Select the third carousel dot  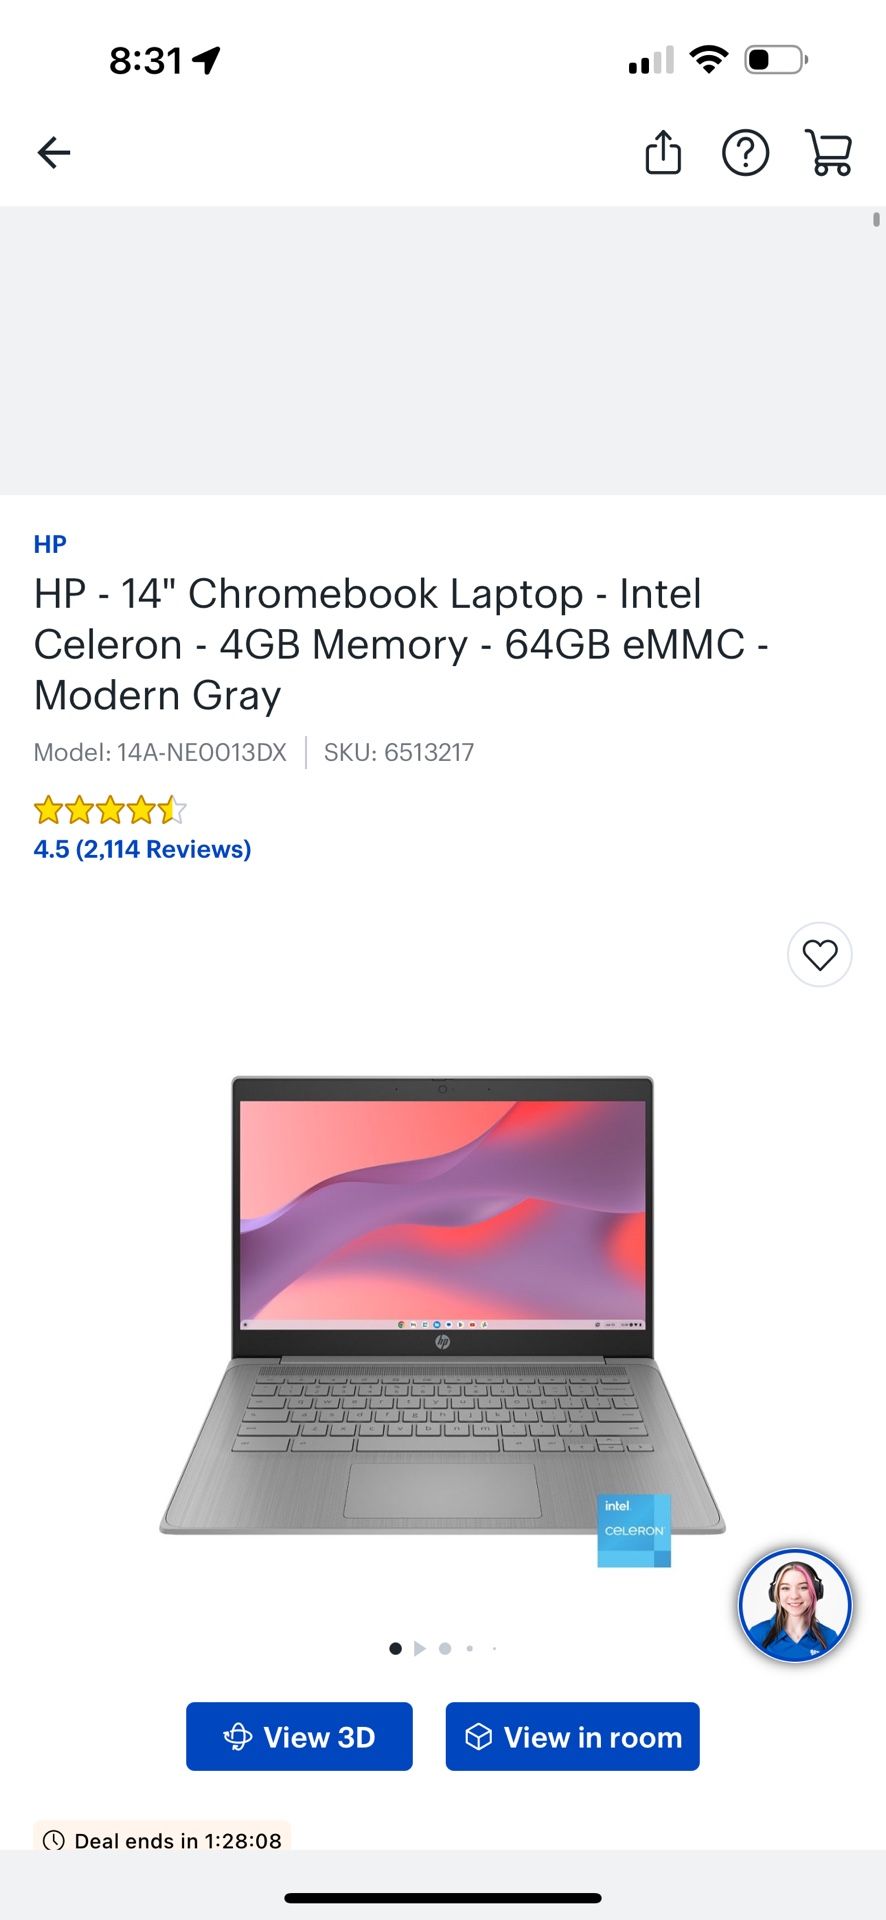tap(445, 1648)
